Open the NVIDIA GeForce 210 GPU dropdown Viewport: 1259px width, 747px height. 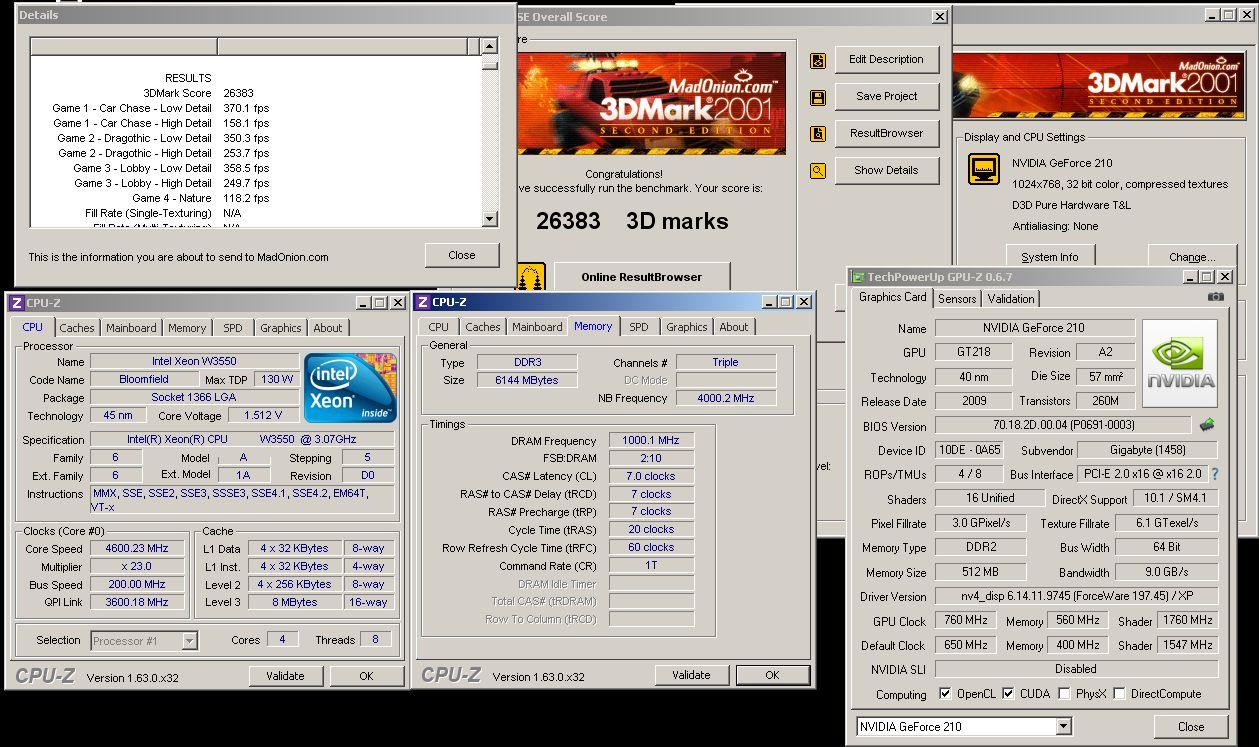pyautogui.click(x=1064, y=727)
